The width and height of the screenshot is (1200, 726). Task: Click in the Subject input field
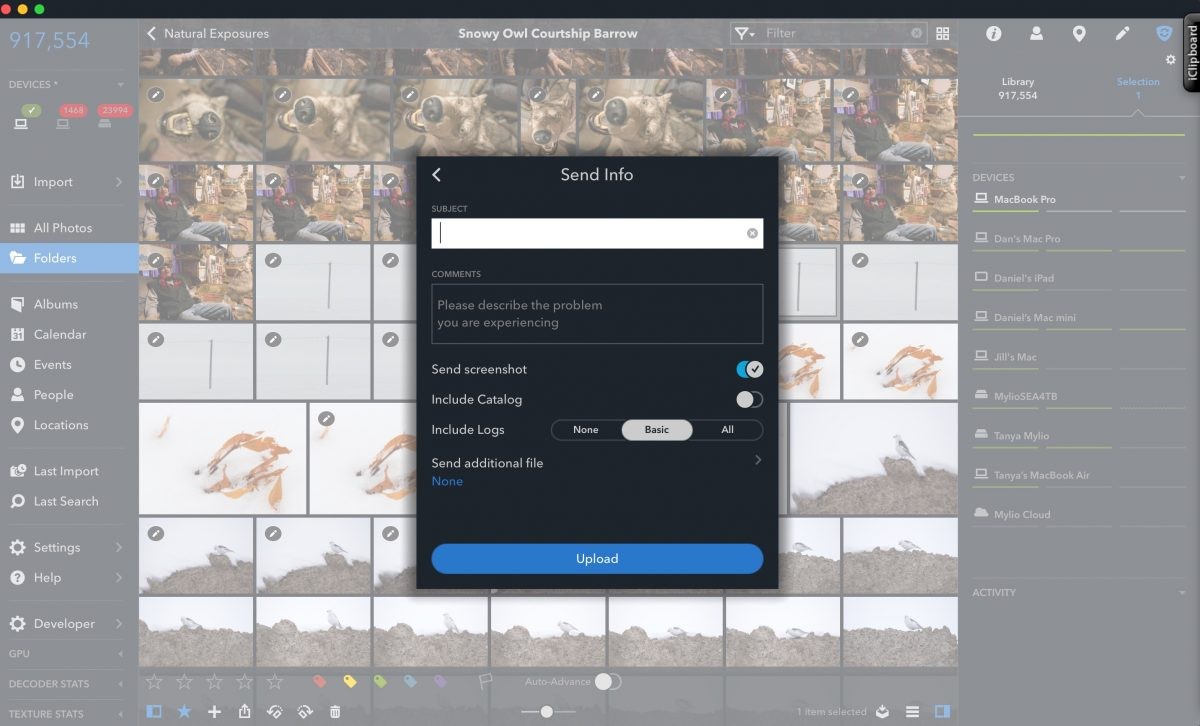tap(597, 233)
